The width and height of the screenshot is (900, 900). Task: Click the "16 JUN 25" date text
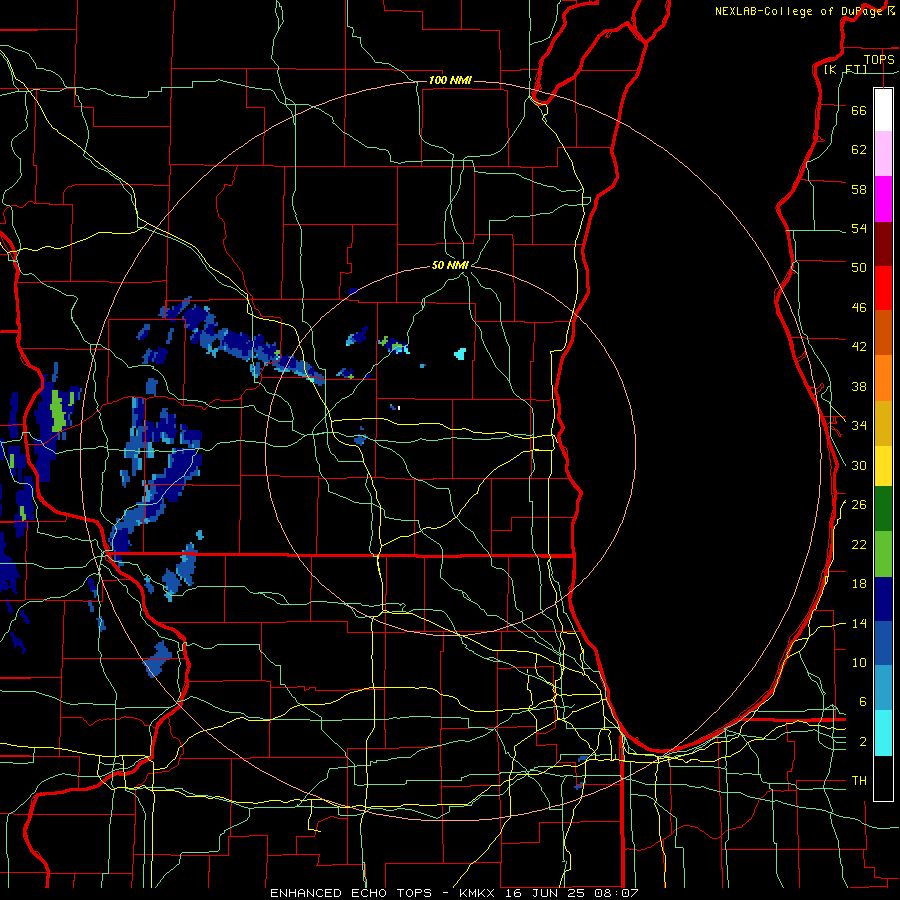(x=545, y=893)
